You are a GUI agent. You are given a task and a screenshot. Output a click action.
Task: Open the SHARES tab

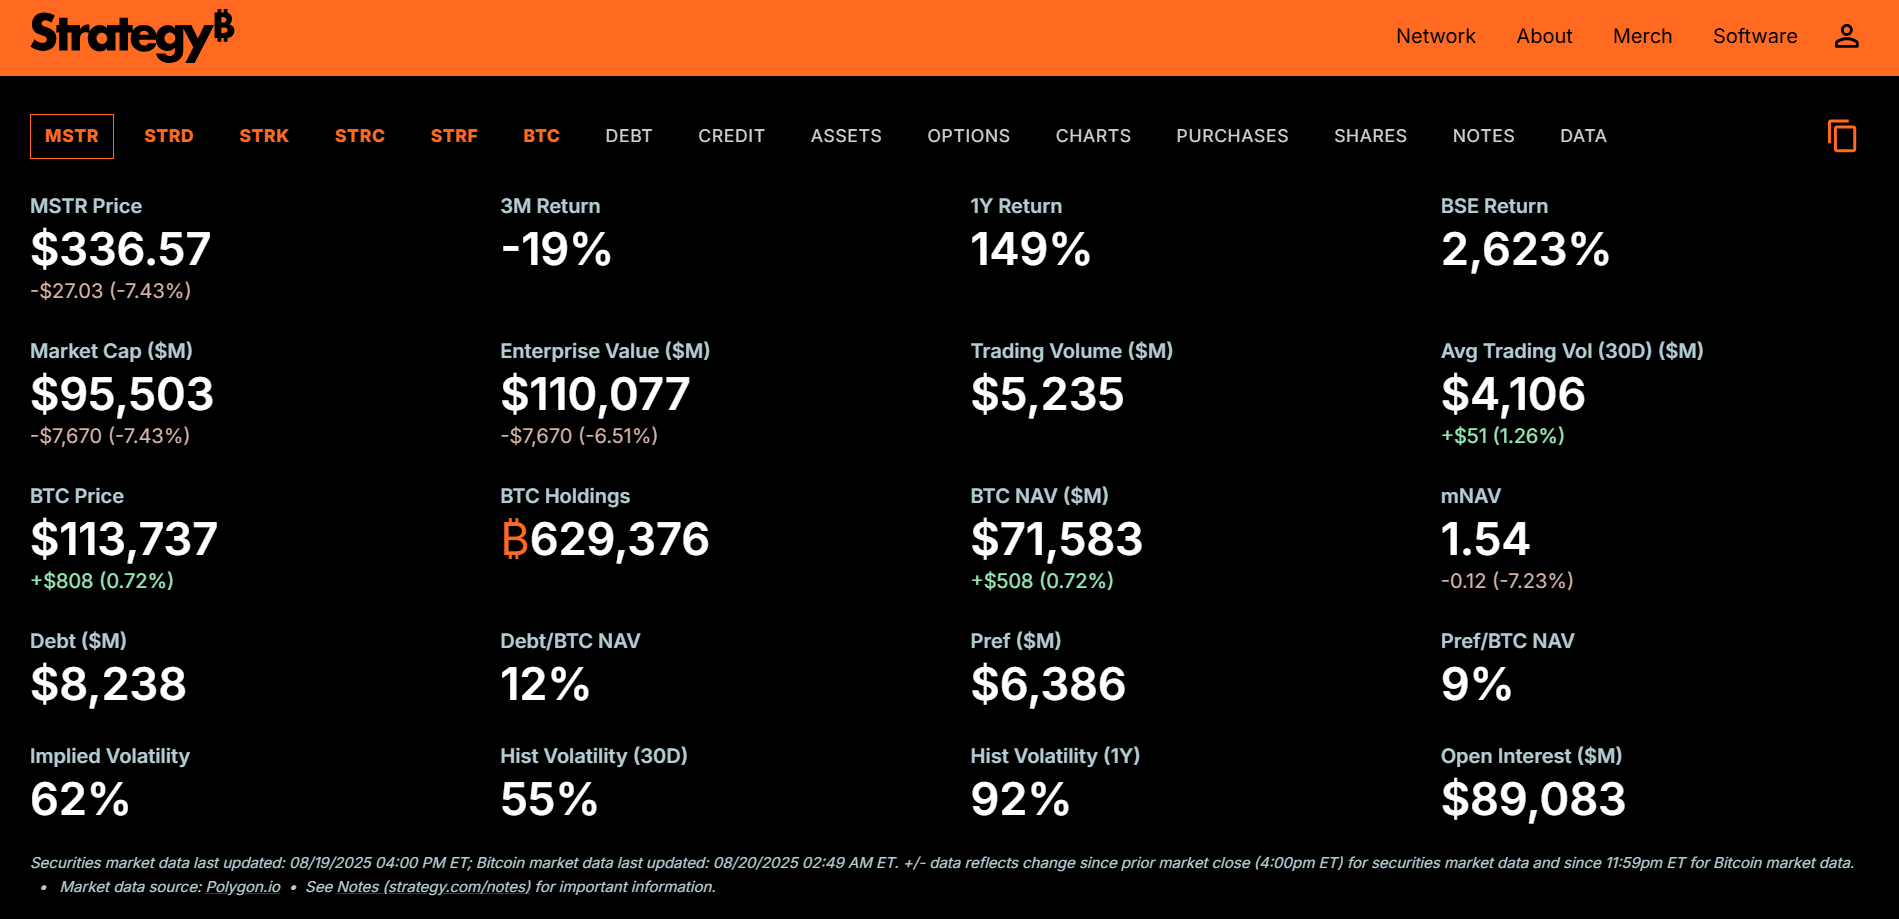pos(1370,136)
